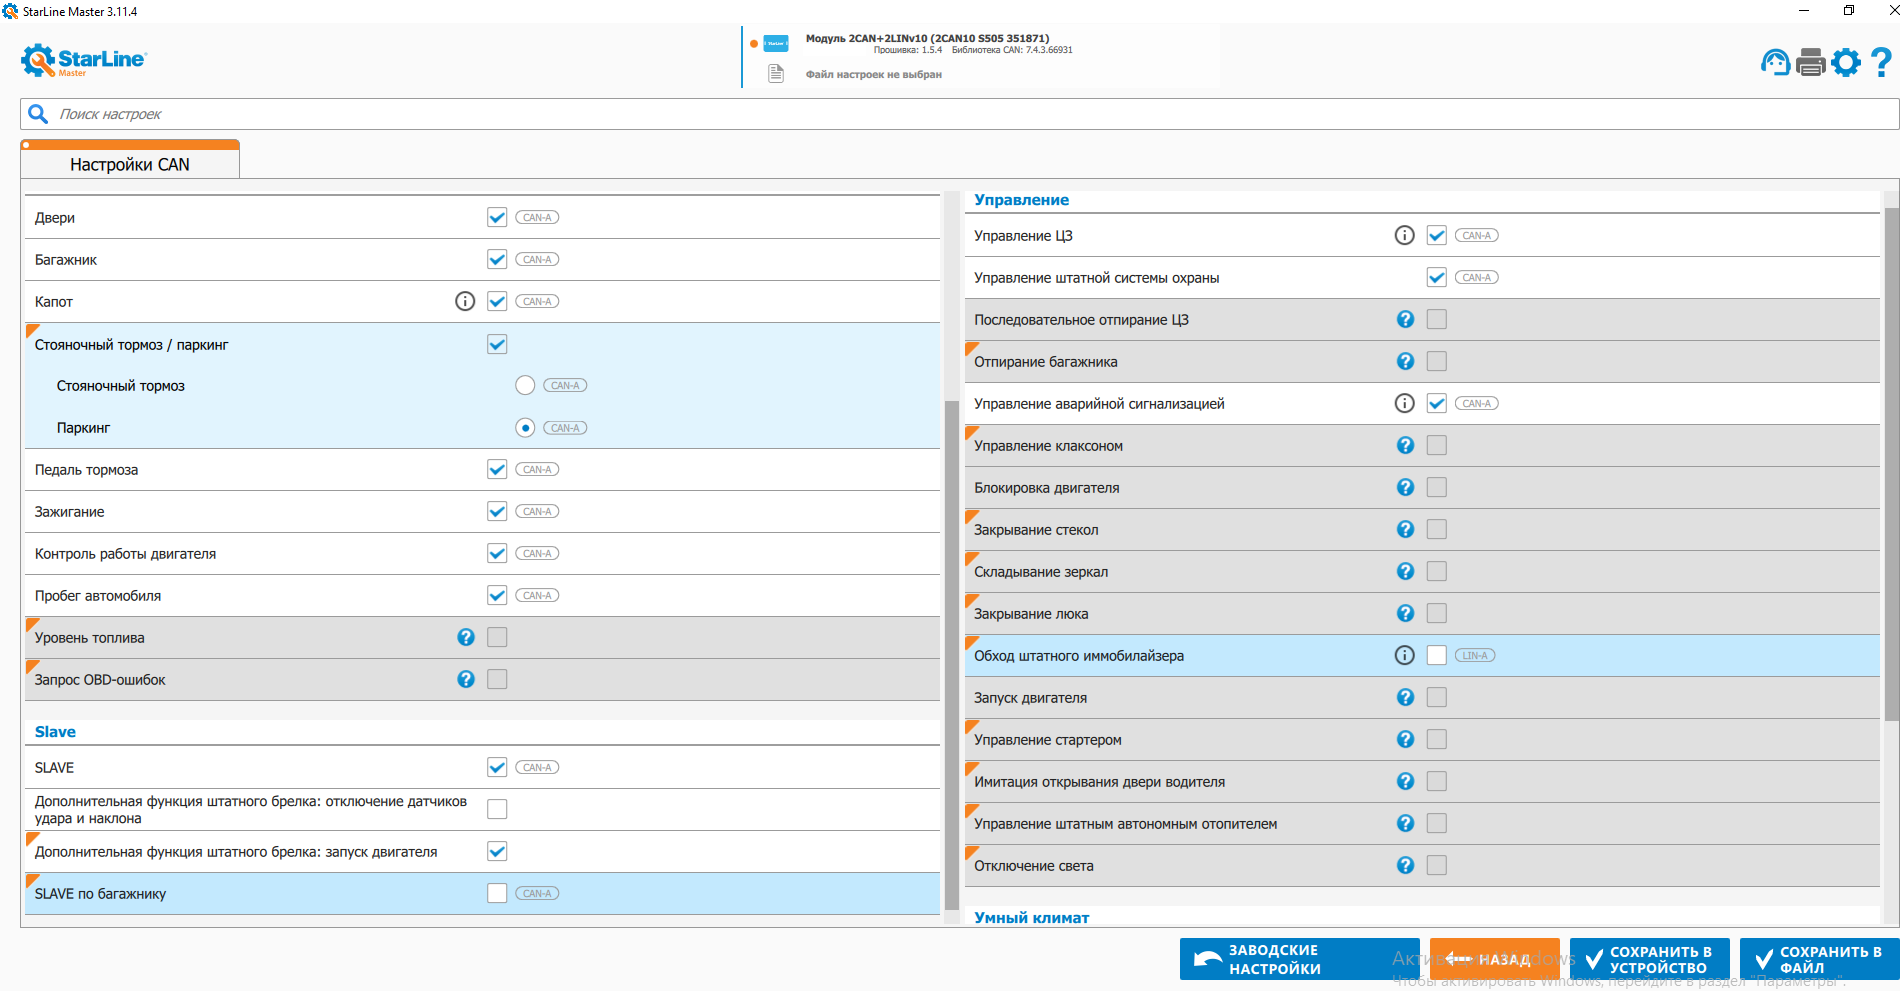1900x991 pixels.
Task: Click the settings file document icon
Action: [x=776, y=73]
